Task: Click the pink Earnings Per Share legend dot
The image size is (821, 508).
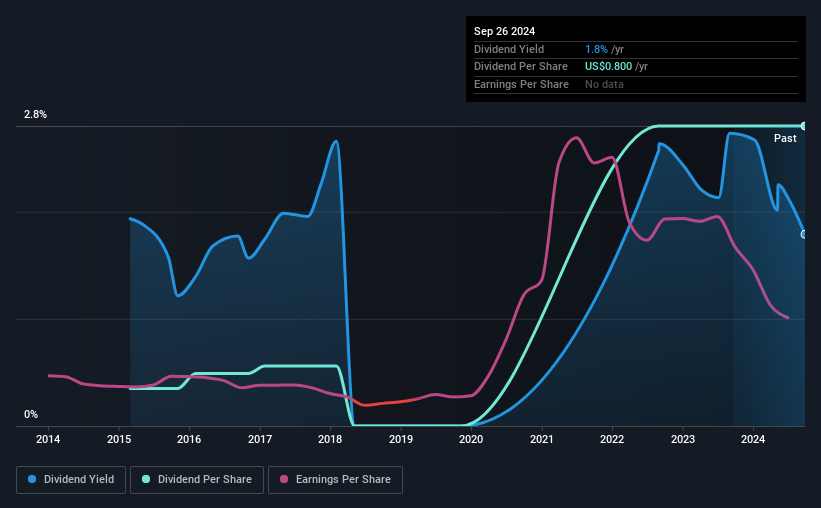Action: pyautogui.click(x=284, y=479)
